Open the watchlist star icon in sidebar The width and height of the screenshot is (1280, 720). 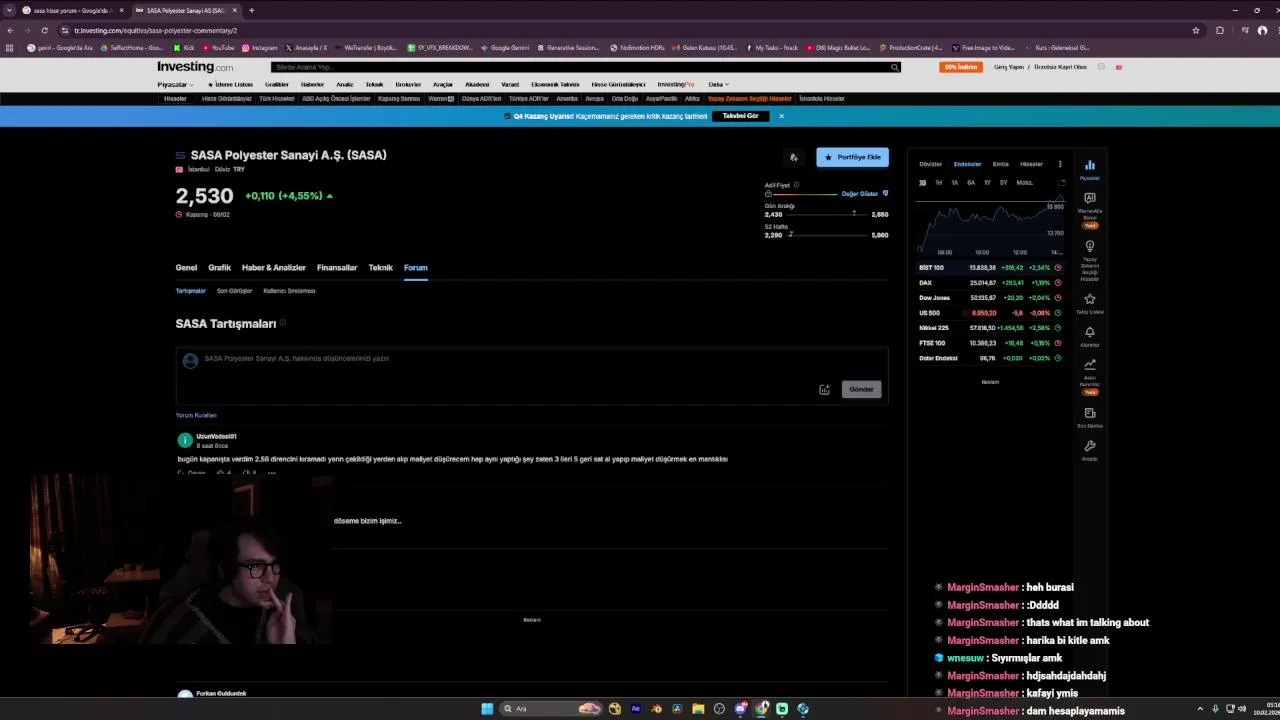[x=1090, y=299]
